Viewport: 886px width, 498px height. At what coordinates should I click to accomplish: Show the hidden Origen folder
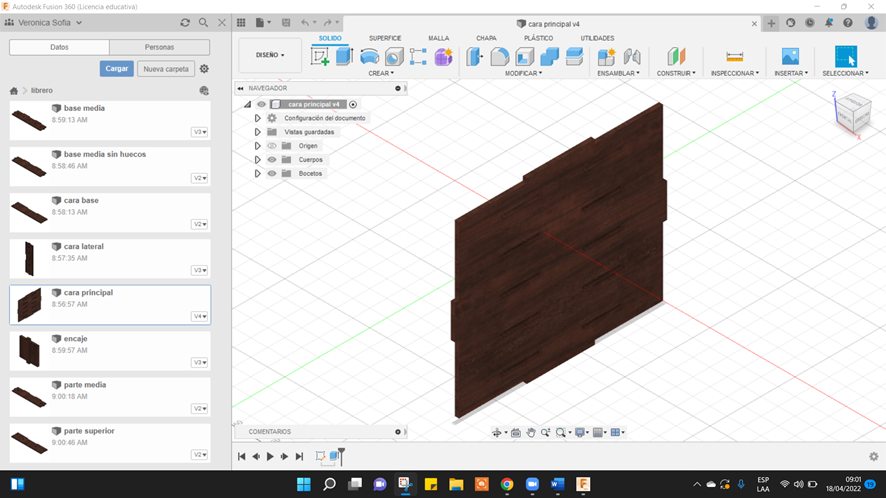coord(271,146)
